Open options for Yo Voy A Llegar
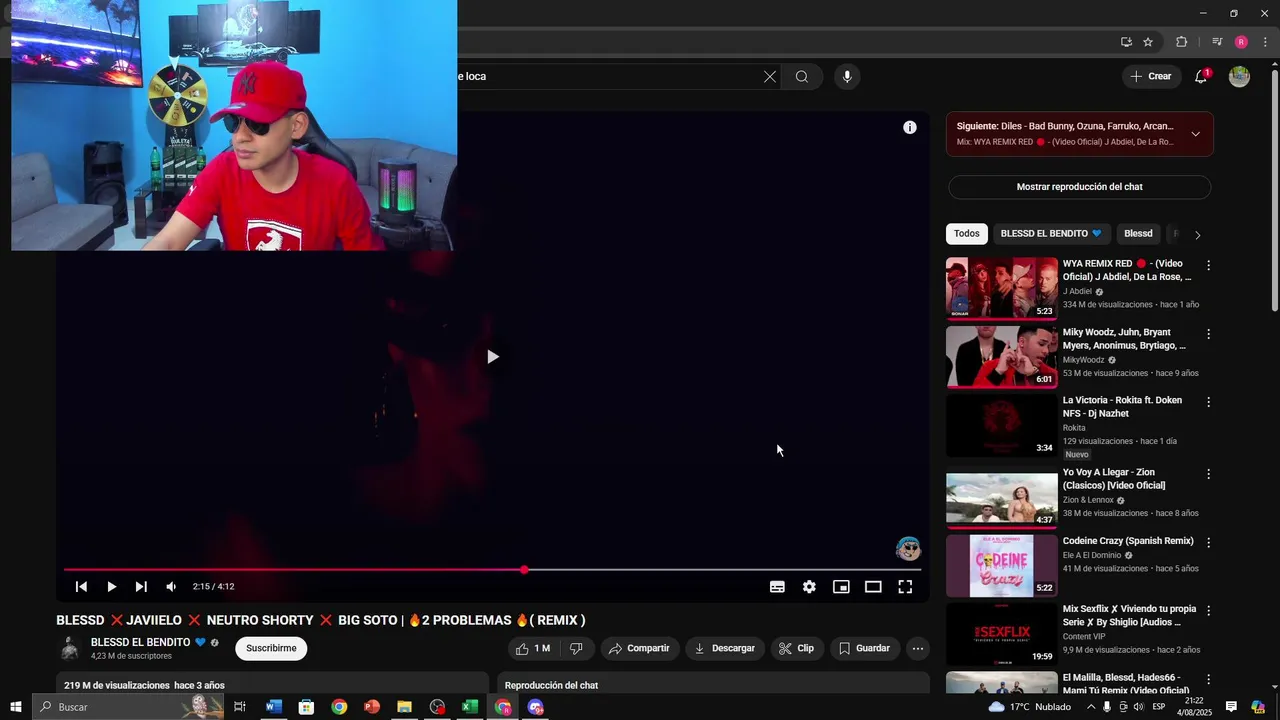The height and width of the screenshot is (720, 1280). (x=1208, y=474)
